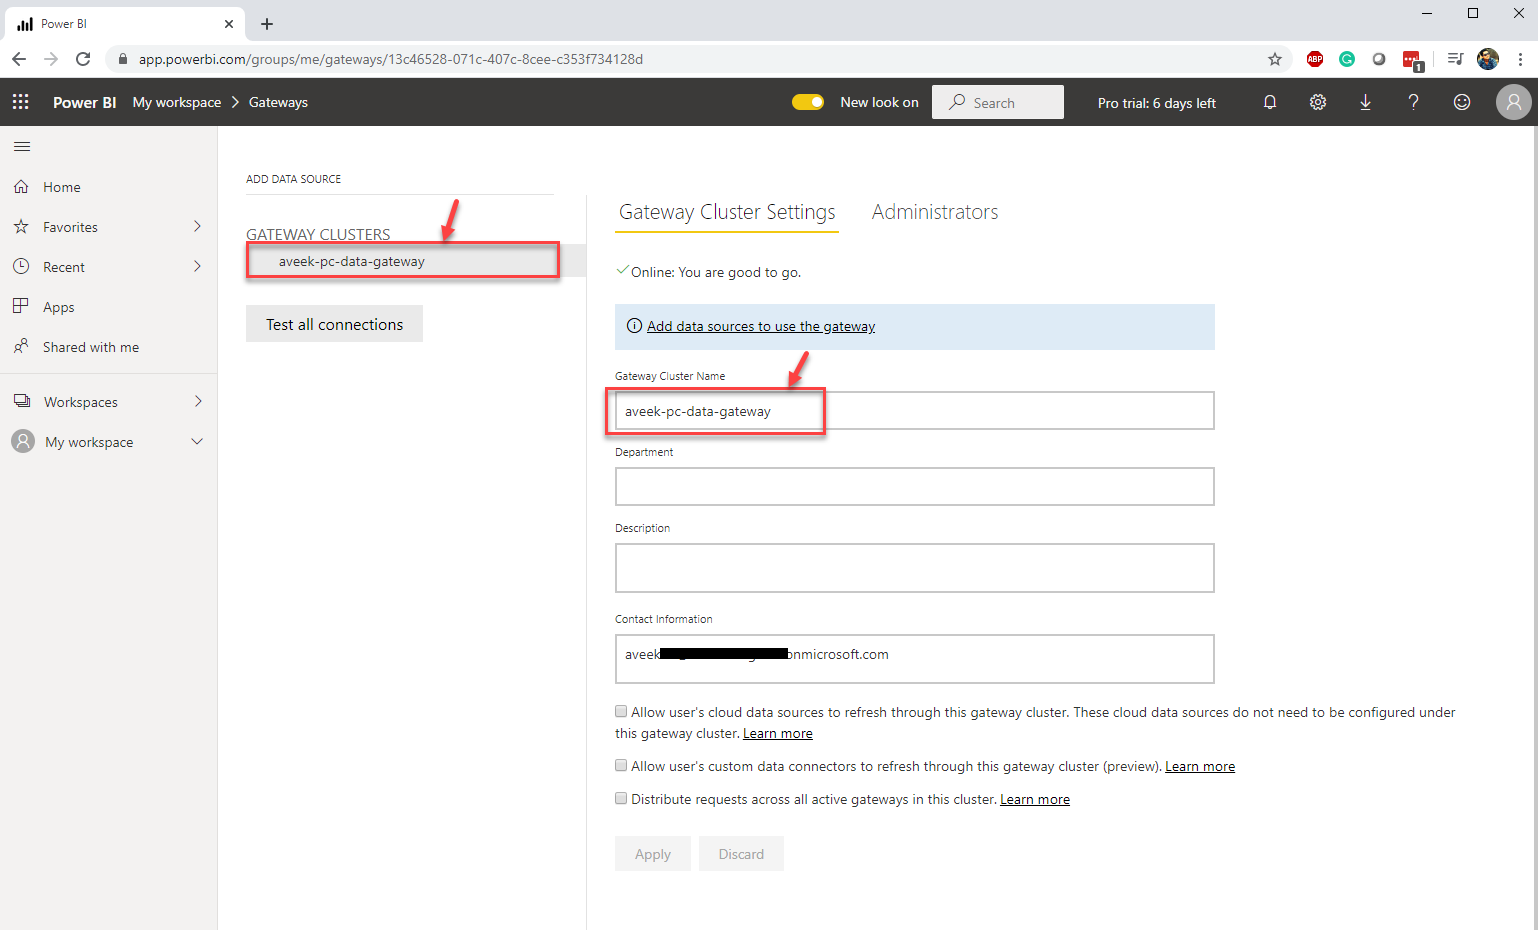Toggle the New look switch
The width and height of the screenshot is (1538, 930).
(808, 102)
